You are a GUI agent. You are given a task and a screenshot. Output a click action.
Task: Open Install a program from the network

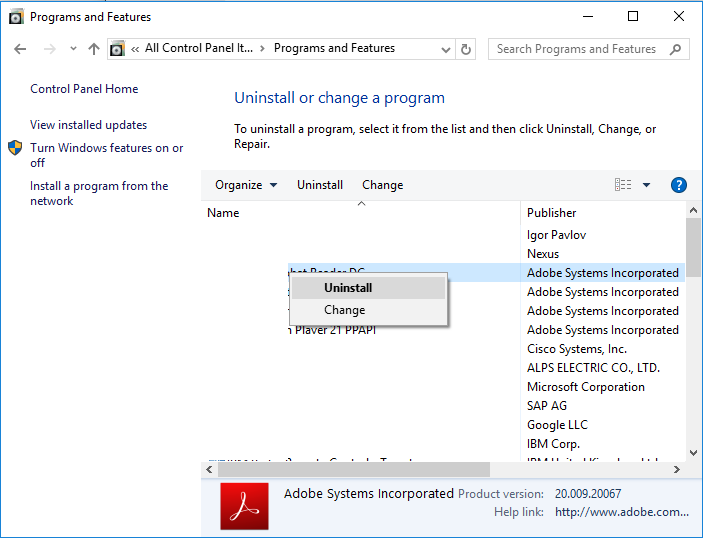99,193
